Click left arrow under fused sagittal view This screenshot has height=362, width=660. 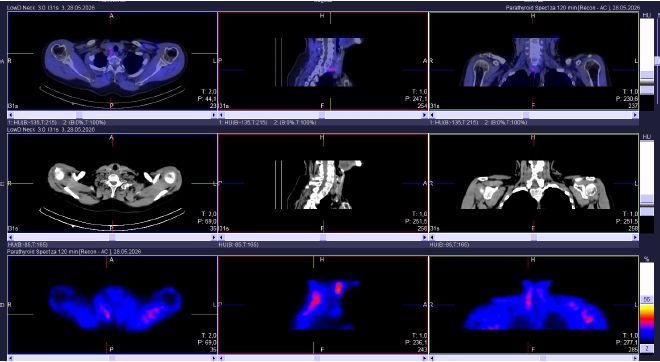tap(221, 115)
